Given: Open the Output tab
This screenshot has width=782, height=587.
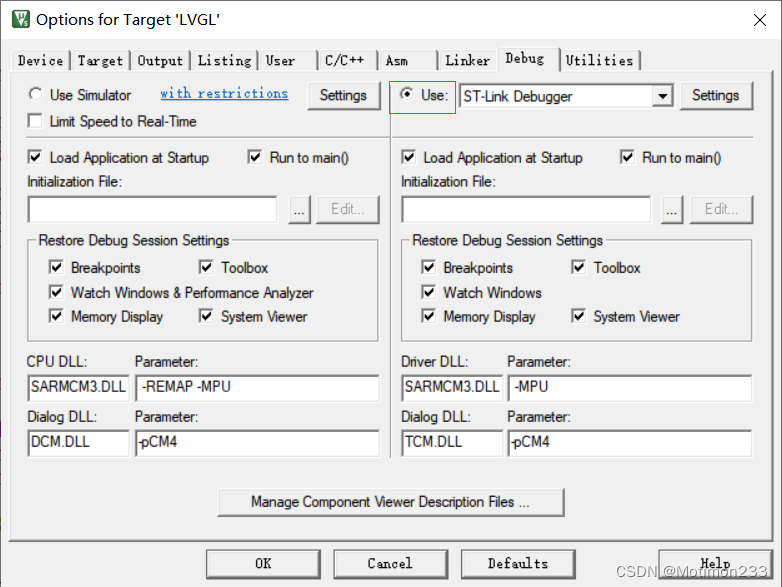Looking at the screenshot, I should coord(160,60).
